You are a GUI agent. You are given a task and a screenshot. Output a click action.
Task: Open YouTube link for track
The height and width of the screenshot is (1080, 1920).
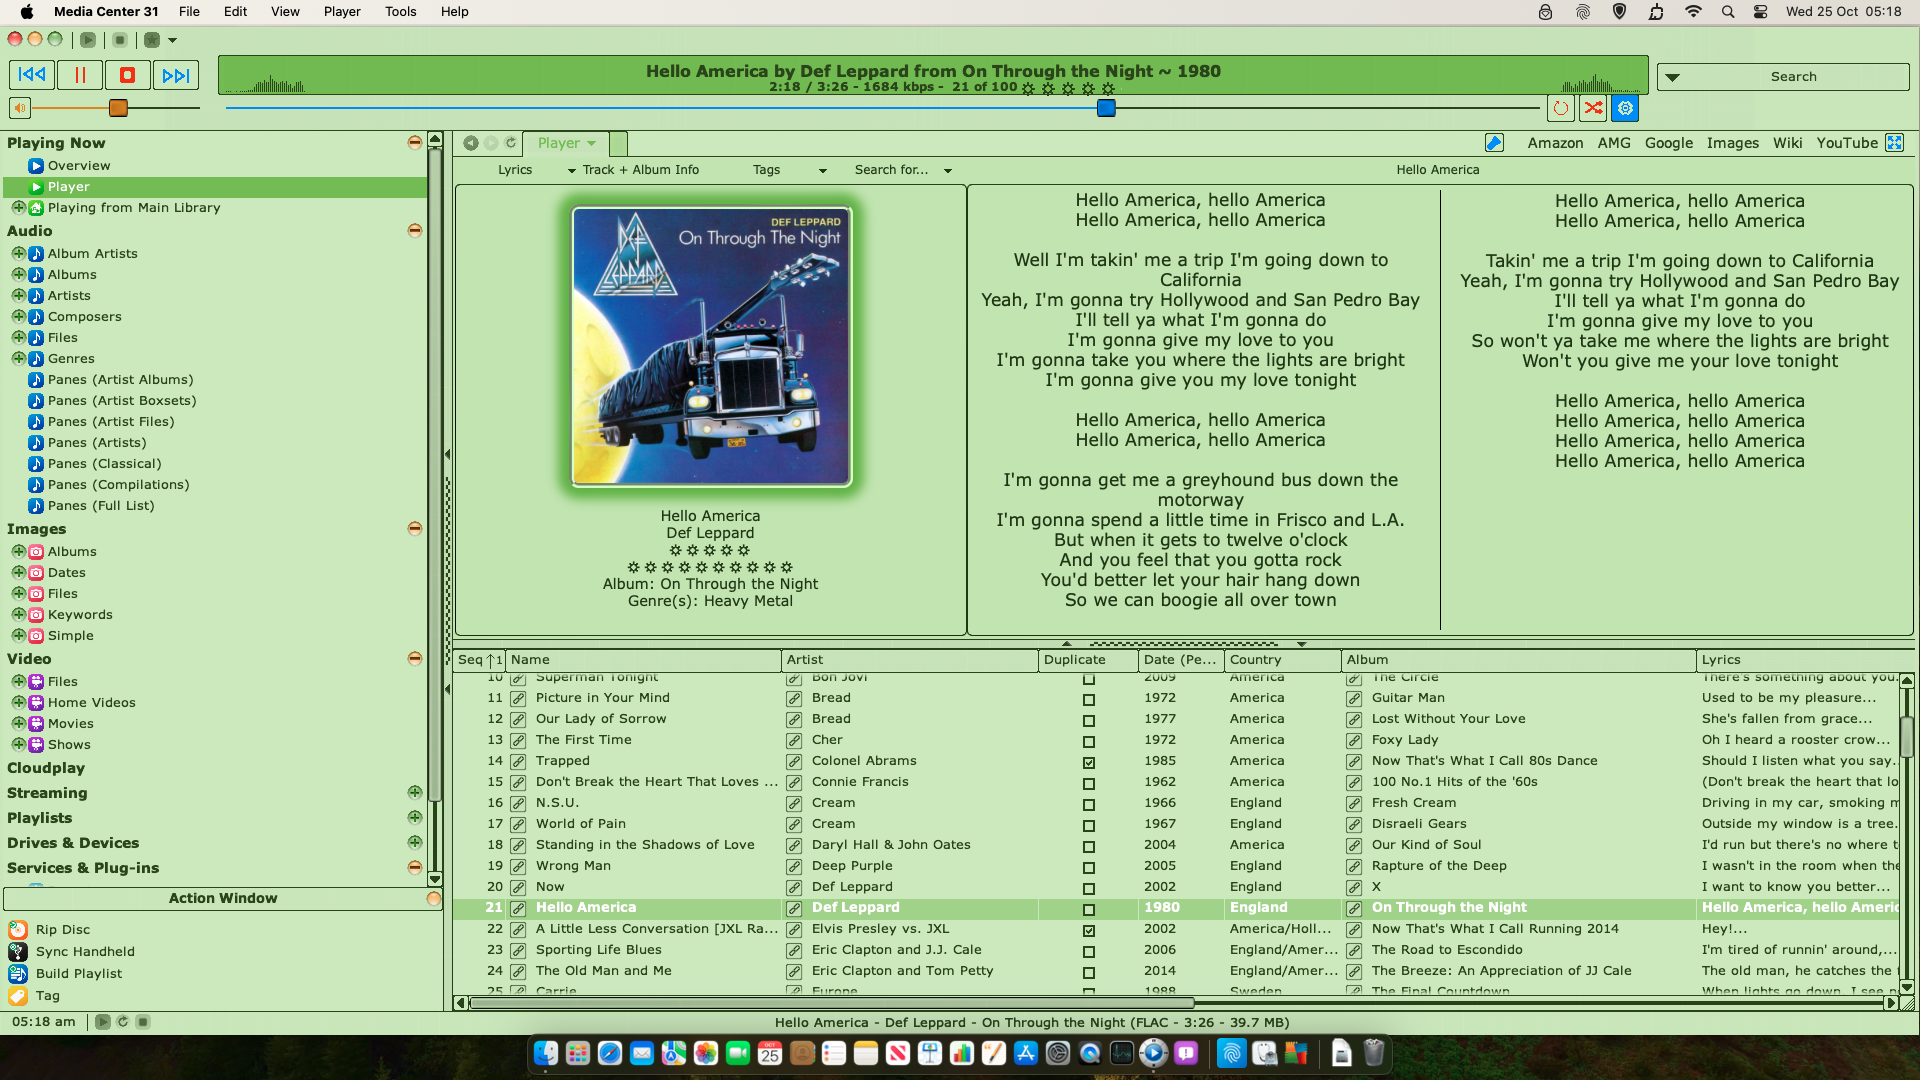(x=1847, y=143)
